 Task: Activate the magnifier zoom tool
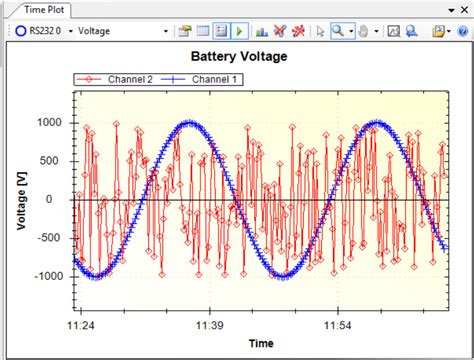coord(338,31)
